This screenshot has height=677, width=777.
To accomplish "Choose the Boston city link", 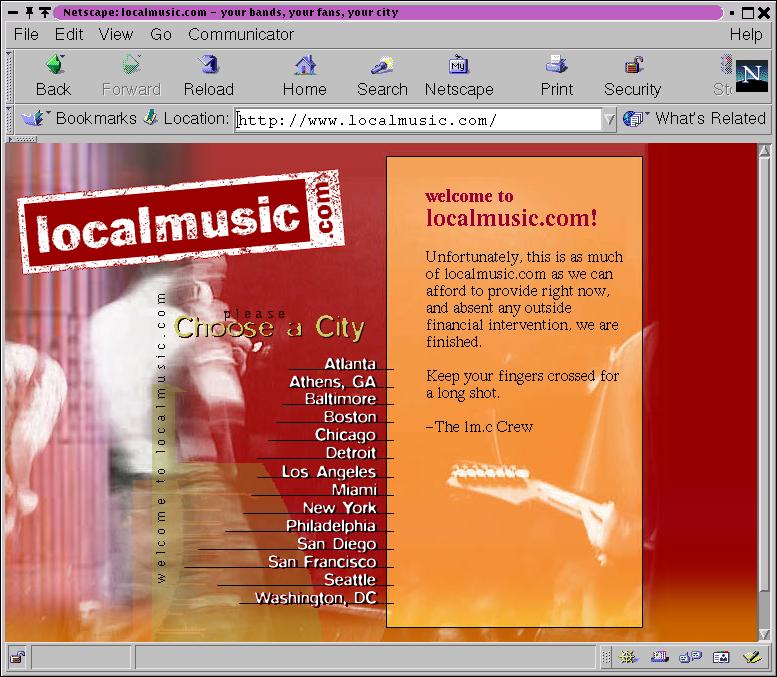I will coord(350,416).
